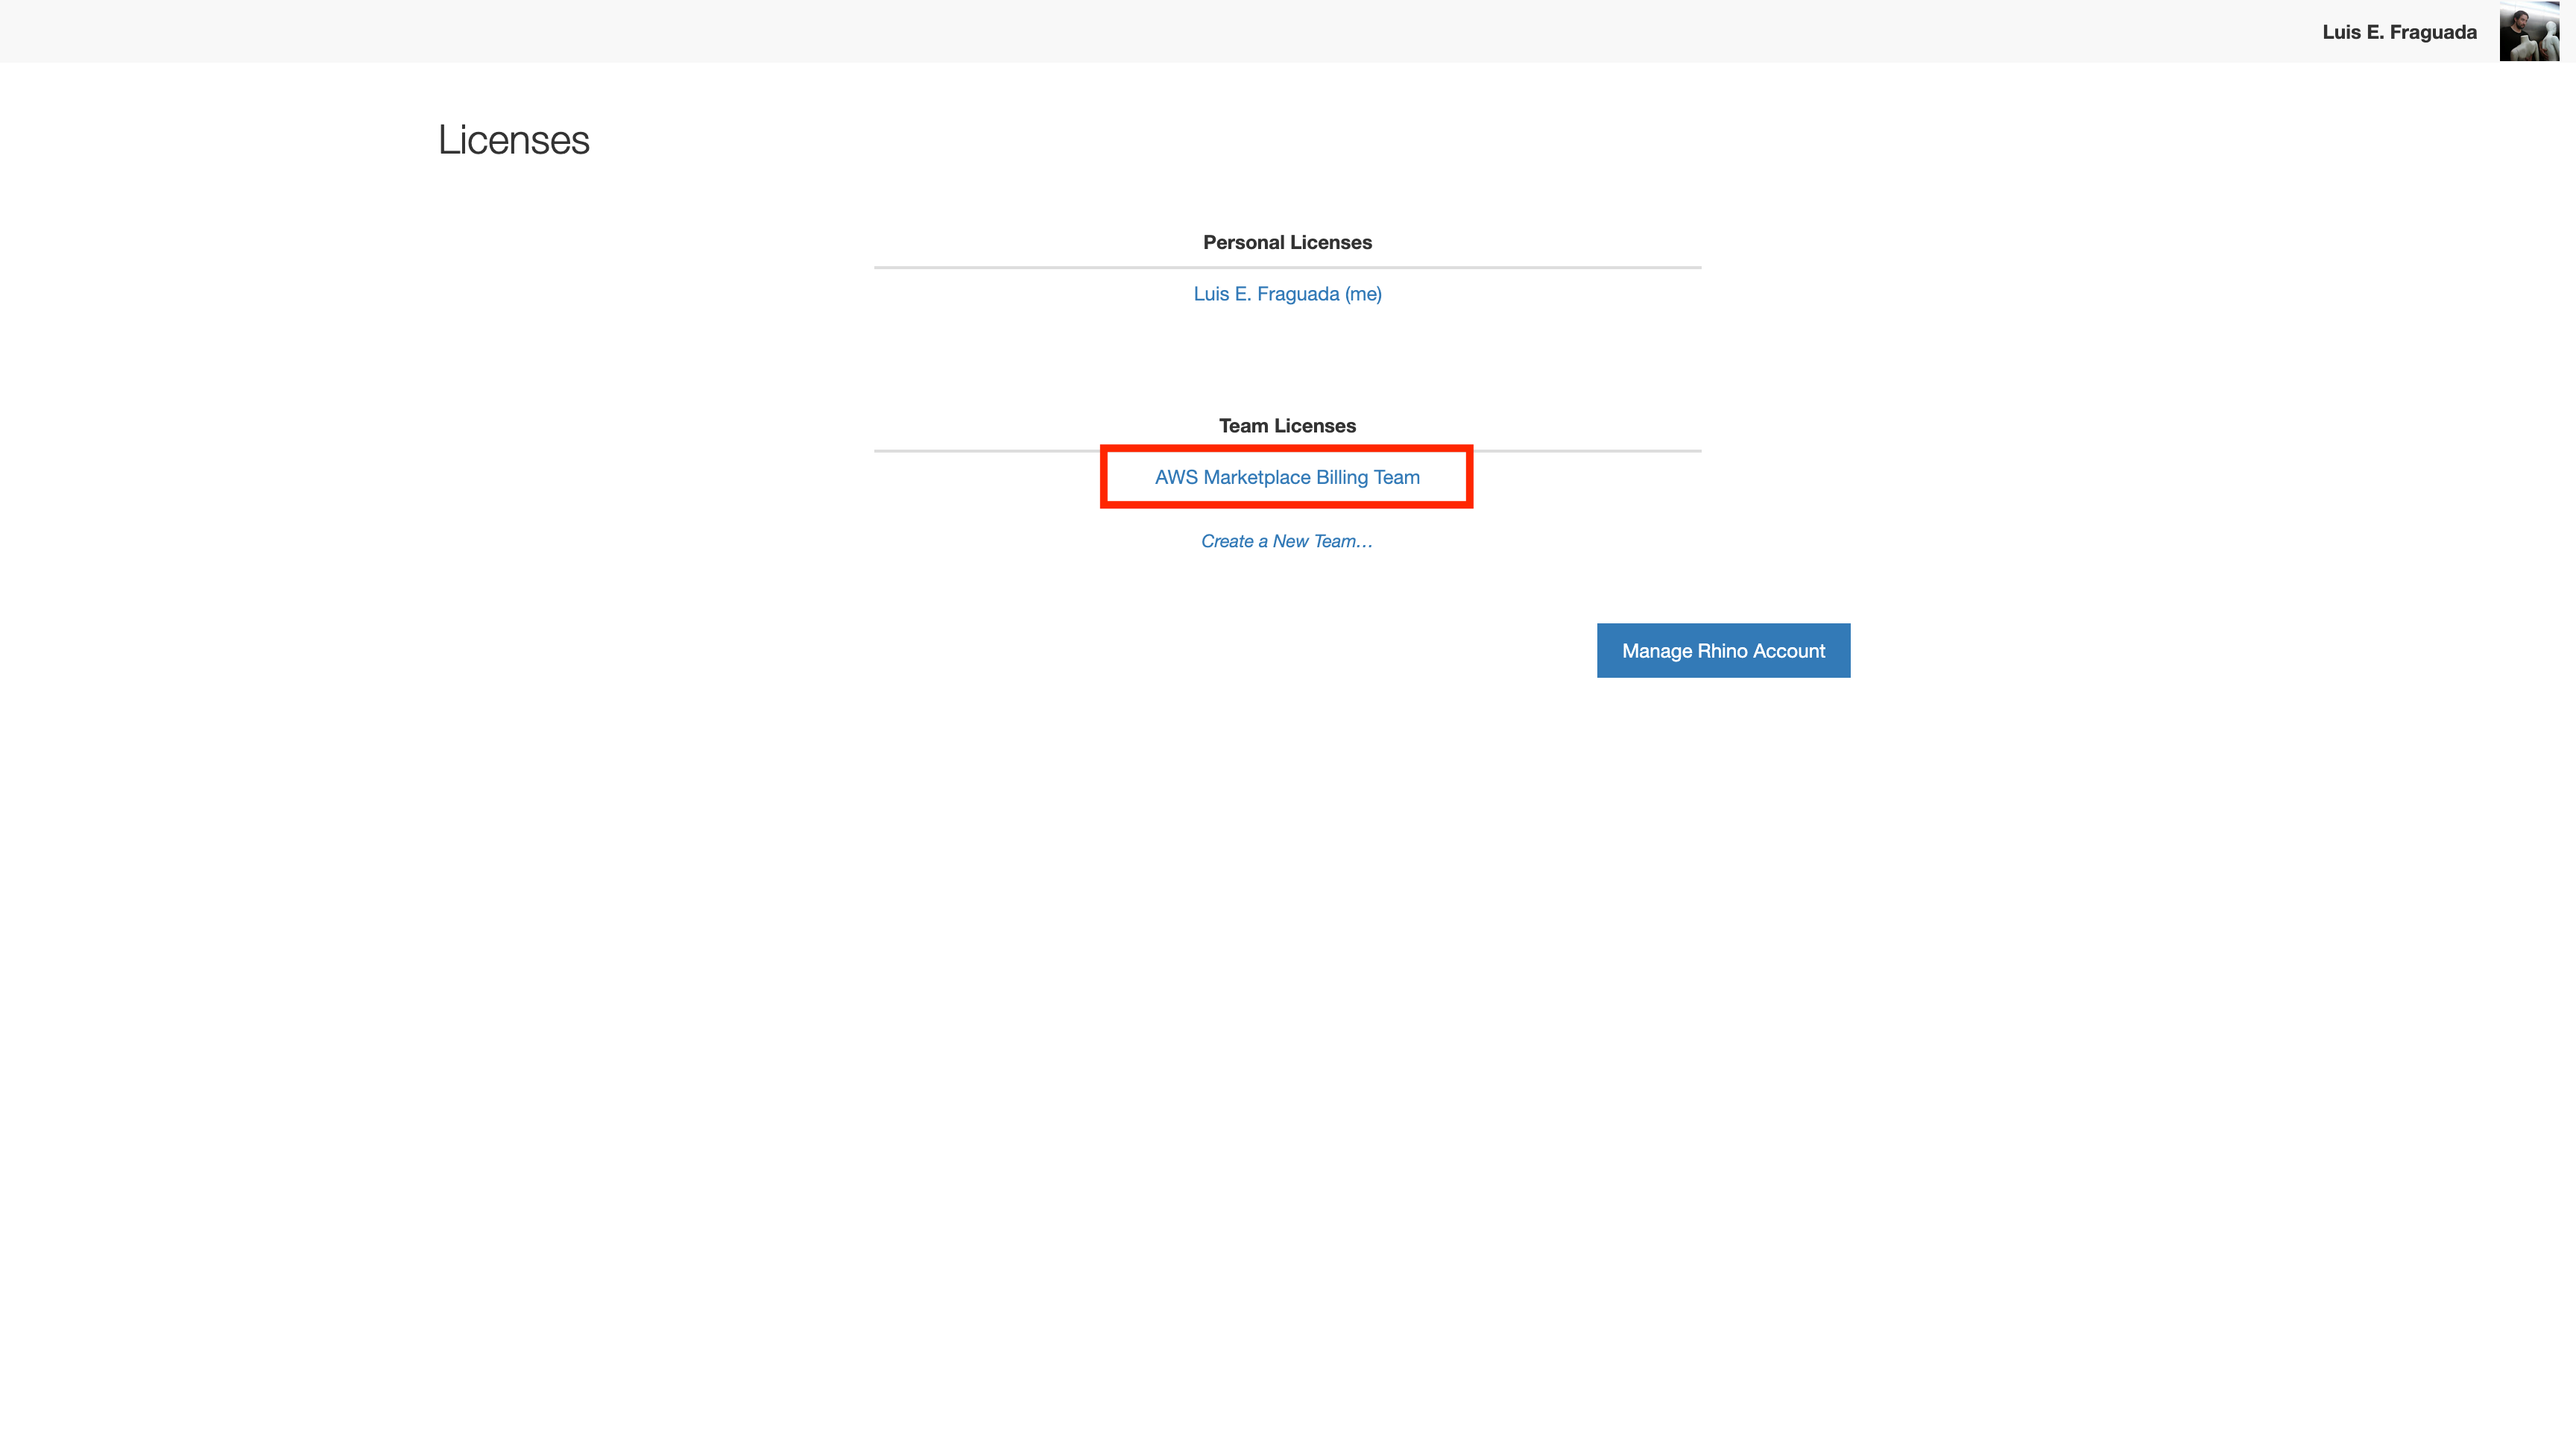Open the AWS Marketplace Billing Team link
This screenshot has width=2576, height=1448.
[1287, 477]
